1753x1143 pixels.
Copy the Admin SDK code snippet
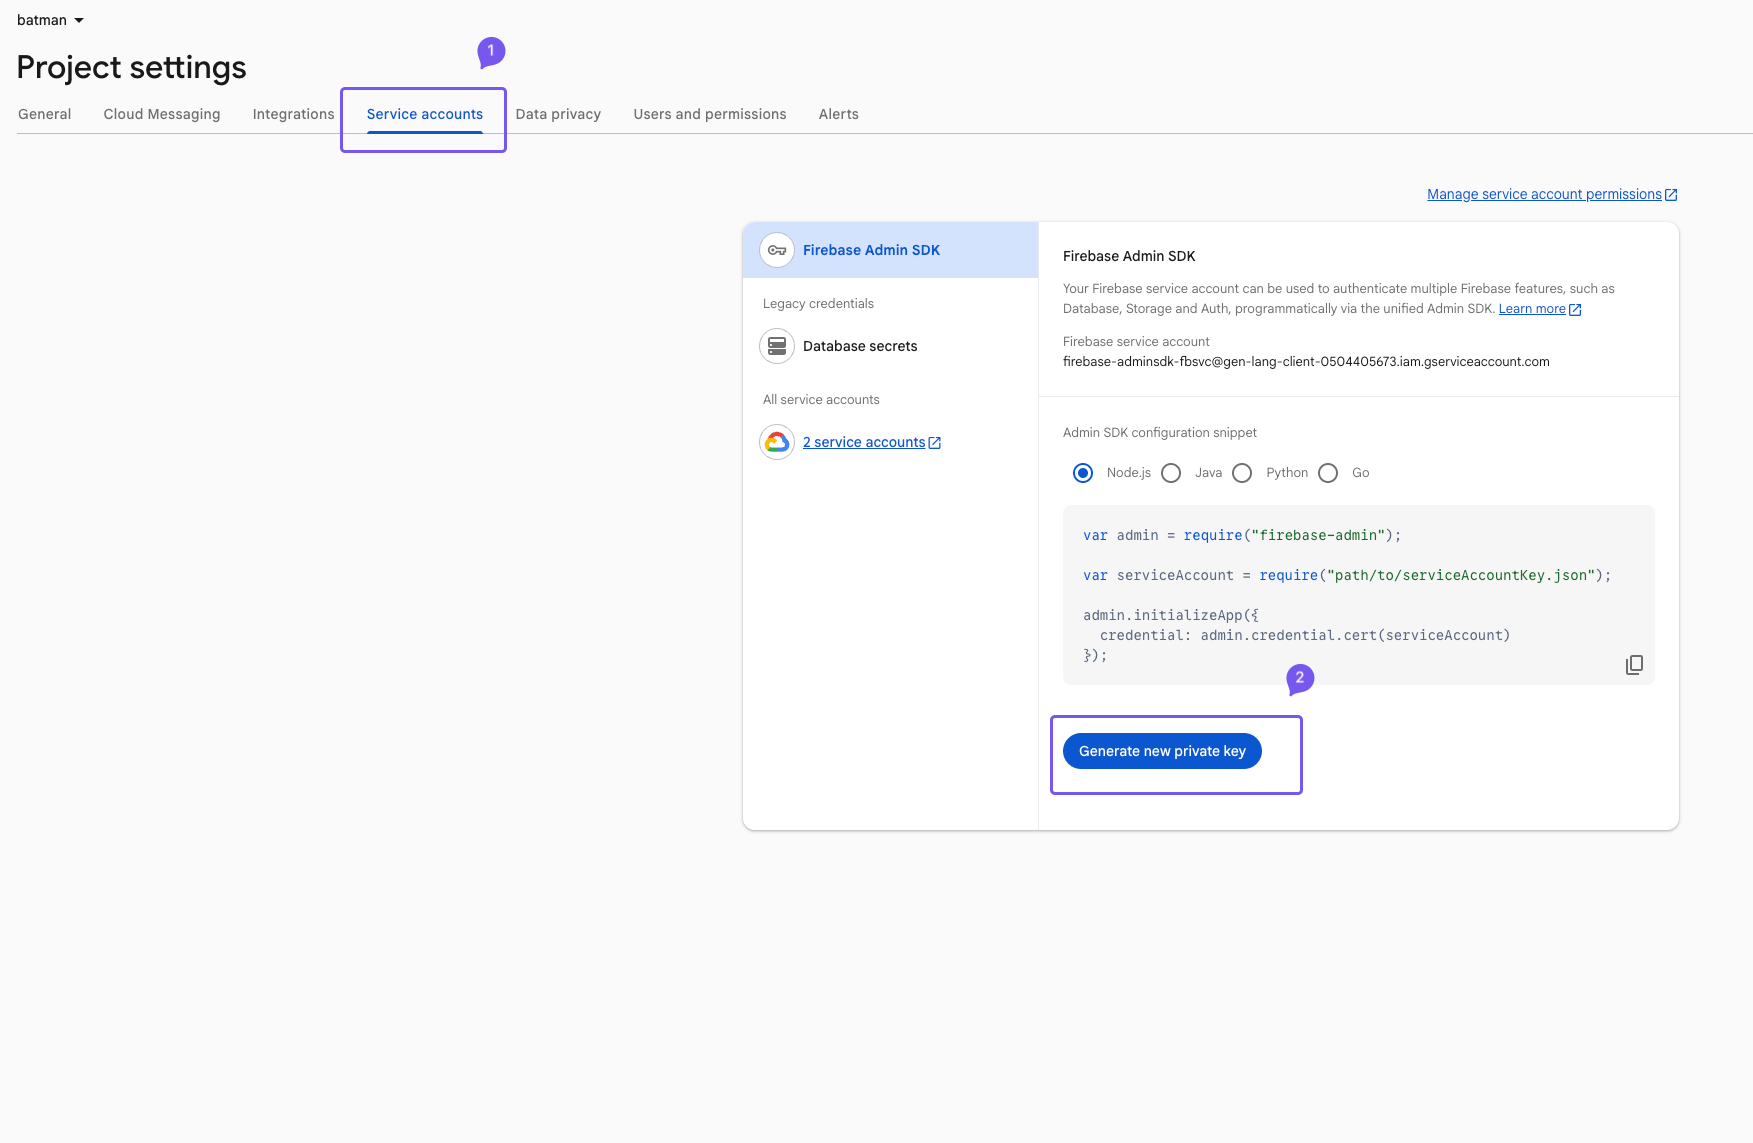point(1634,665)
